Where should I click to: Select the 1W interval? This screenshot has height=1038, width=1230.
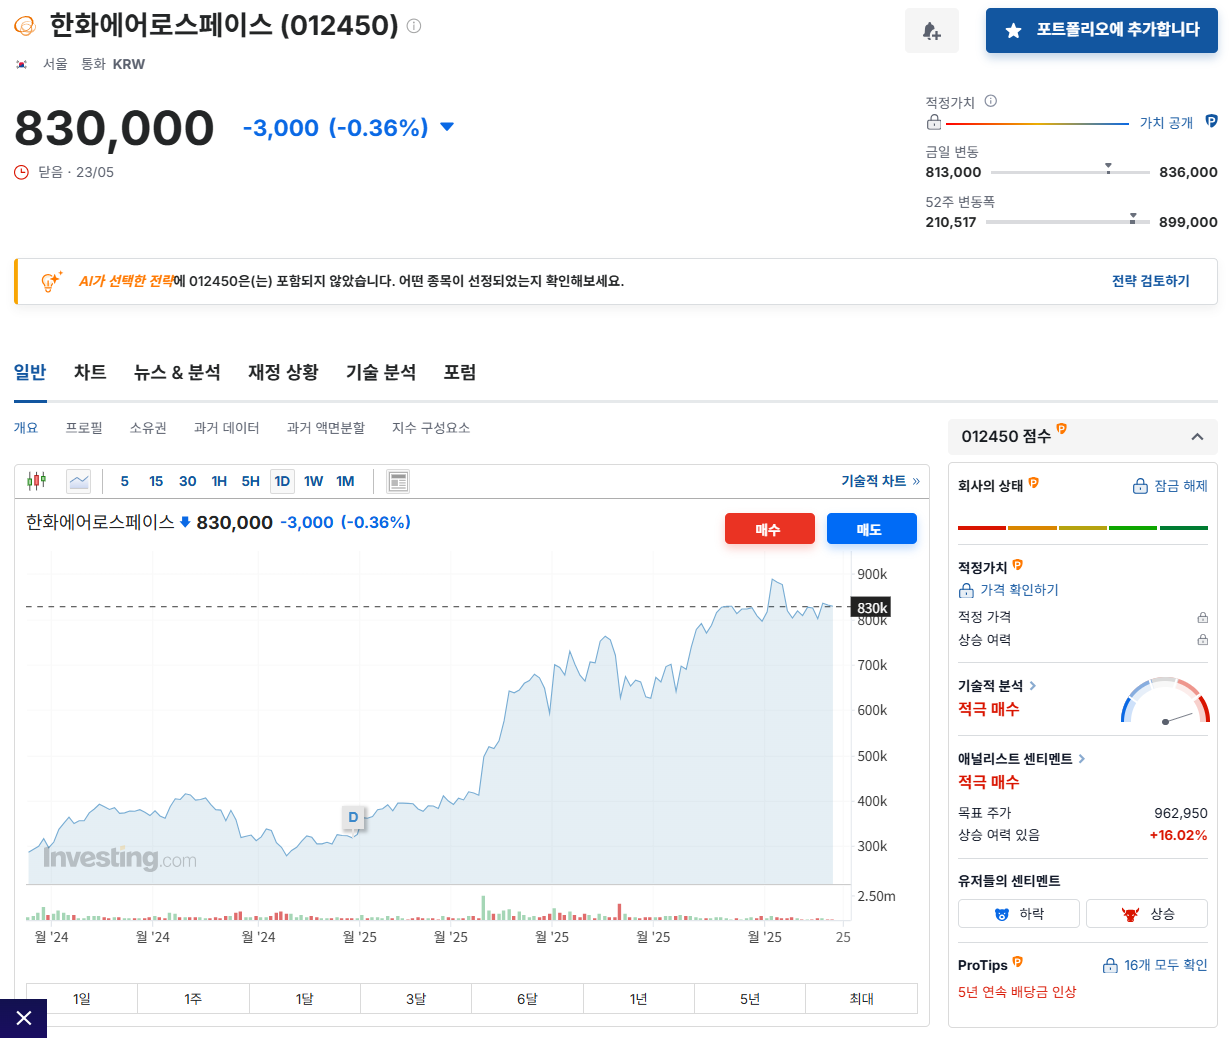point(314,481)
